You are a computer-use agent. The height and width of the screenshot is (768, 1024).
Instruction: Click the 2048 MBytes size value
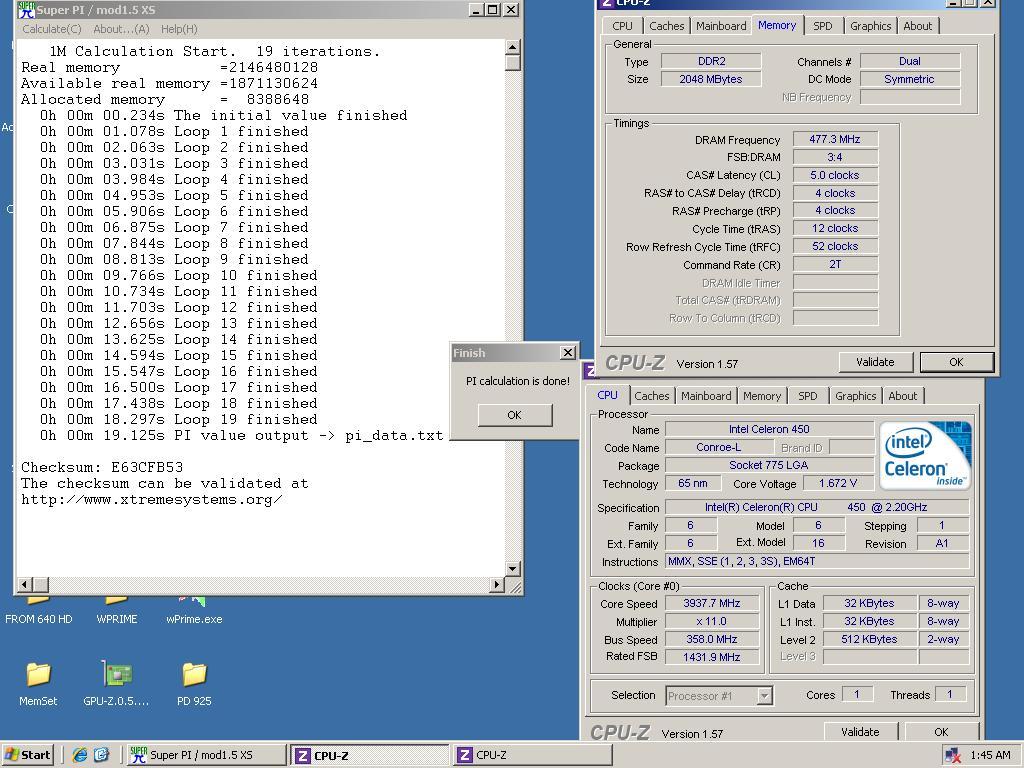[x=711, y=79]
